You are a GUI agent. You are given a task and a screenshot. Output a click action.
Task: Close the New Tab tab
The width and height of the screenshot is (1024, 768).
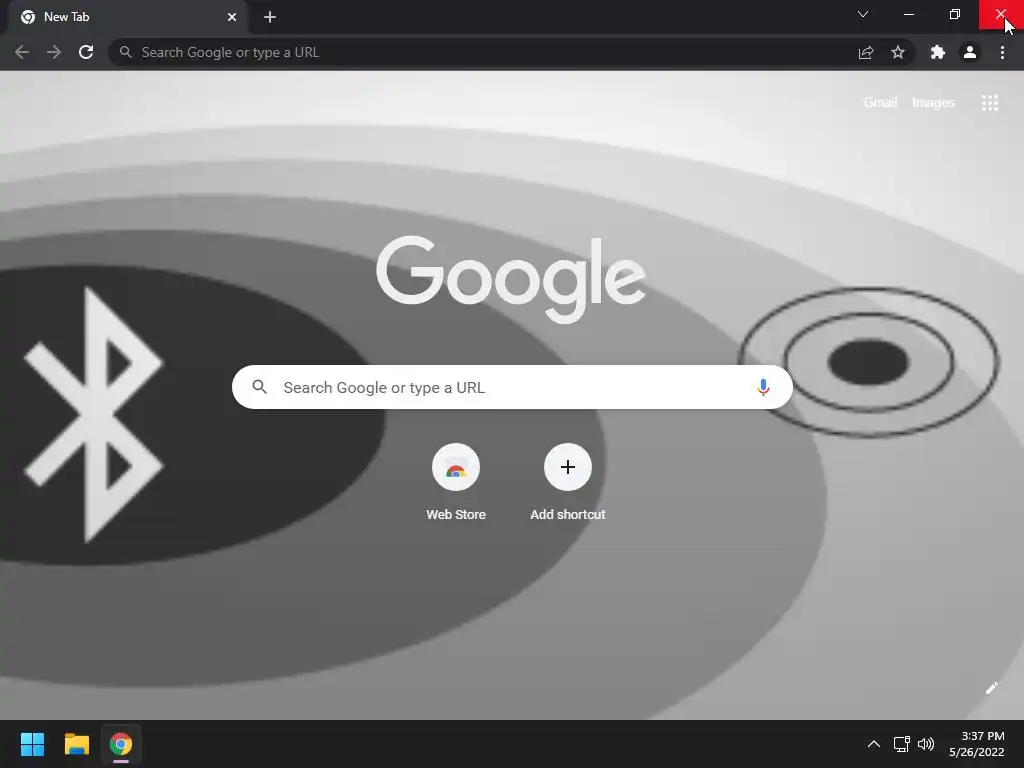pyautogui.click(x=232, y=17)
